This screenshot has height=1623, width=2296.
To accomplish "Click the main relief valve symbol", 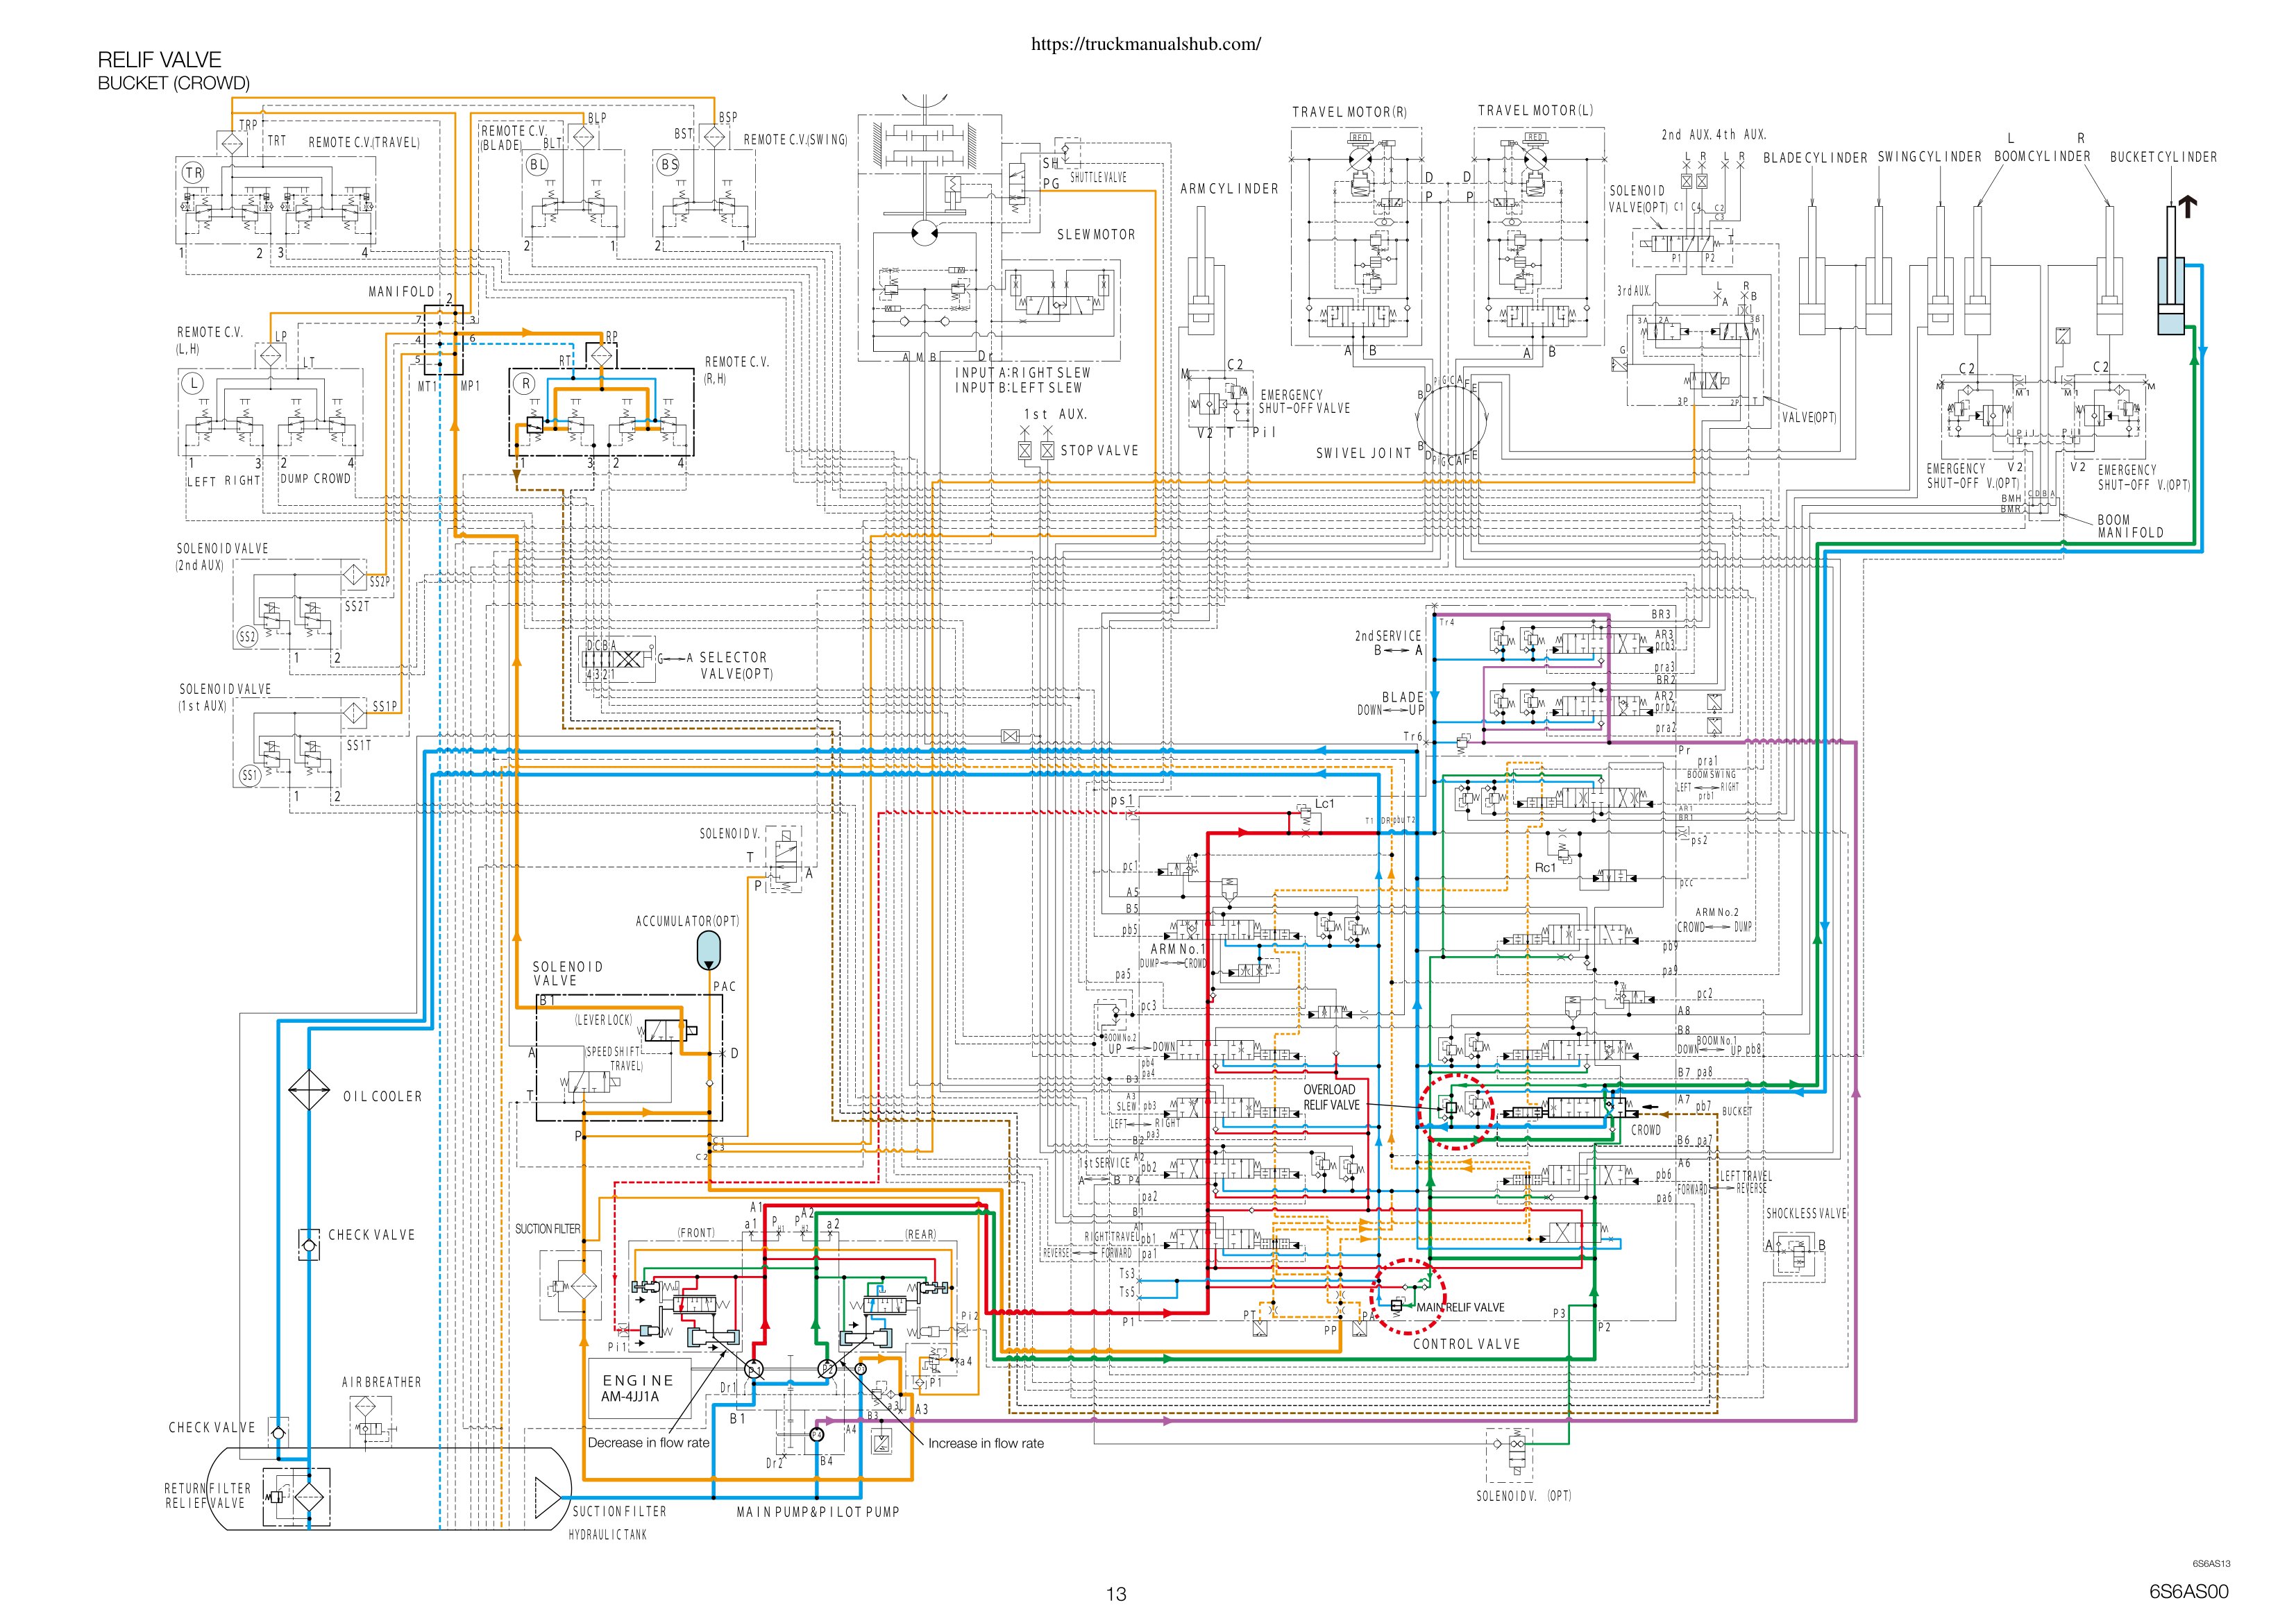I will 1396,1306.
